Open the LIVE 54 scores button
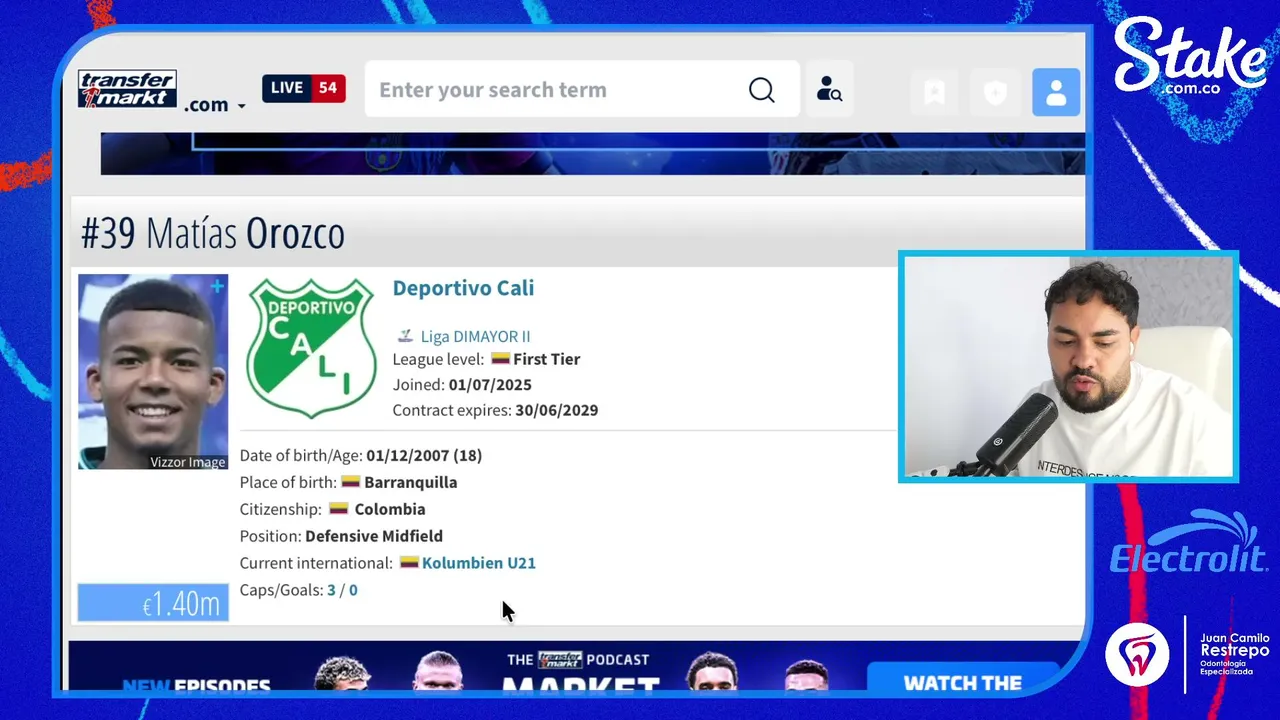This screenshot has width=1280, height=720. pyautogui.click(x=304, y=88)
